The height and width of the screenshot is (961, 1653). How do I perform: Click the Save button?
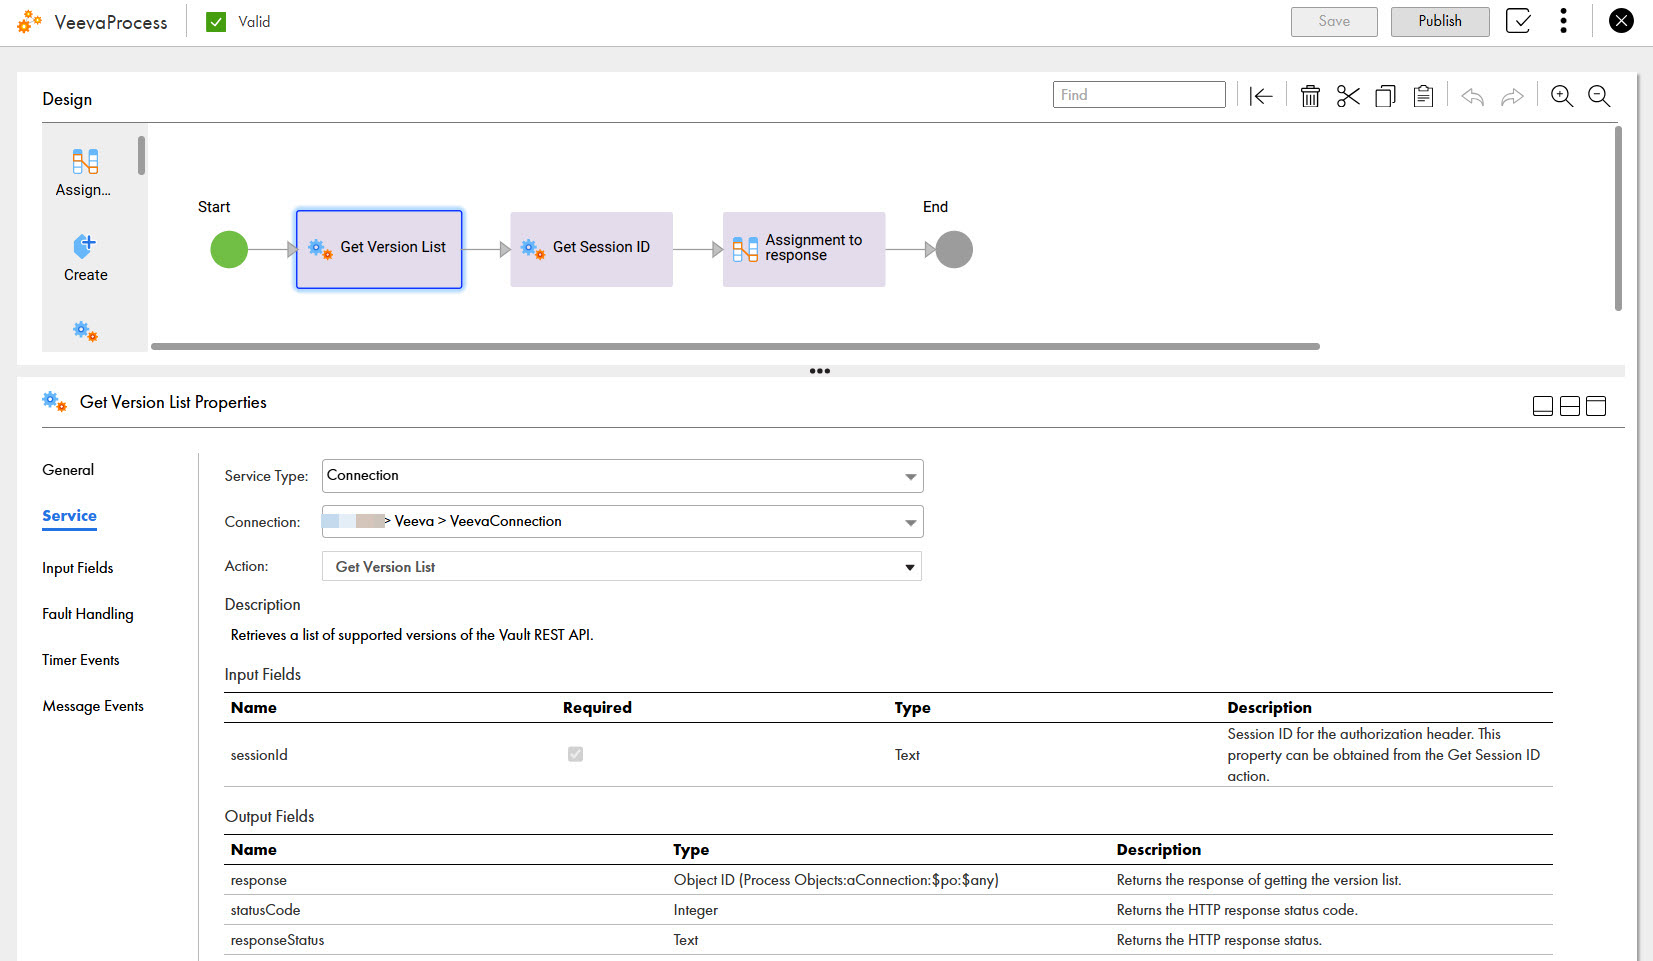point(1334,21)
